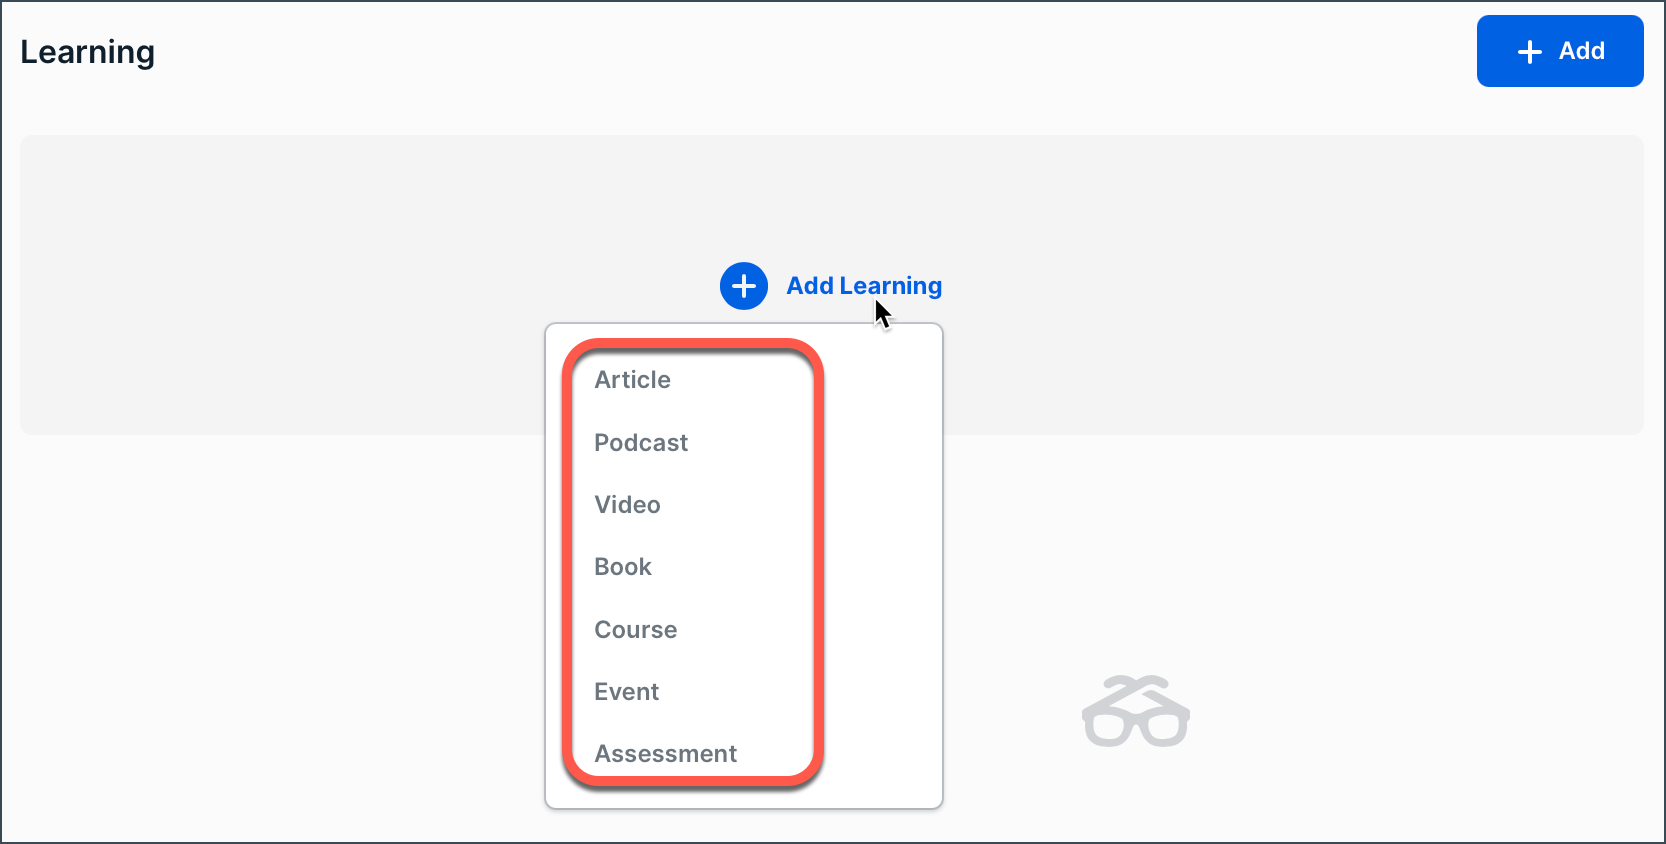Select Event in the learning menu
This screenshot has height=844, width=1666.
coord(627,692)
